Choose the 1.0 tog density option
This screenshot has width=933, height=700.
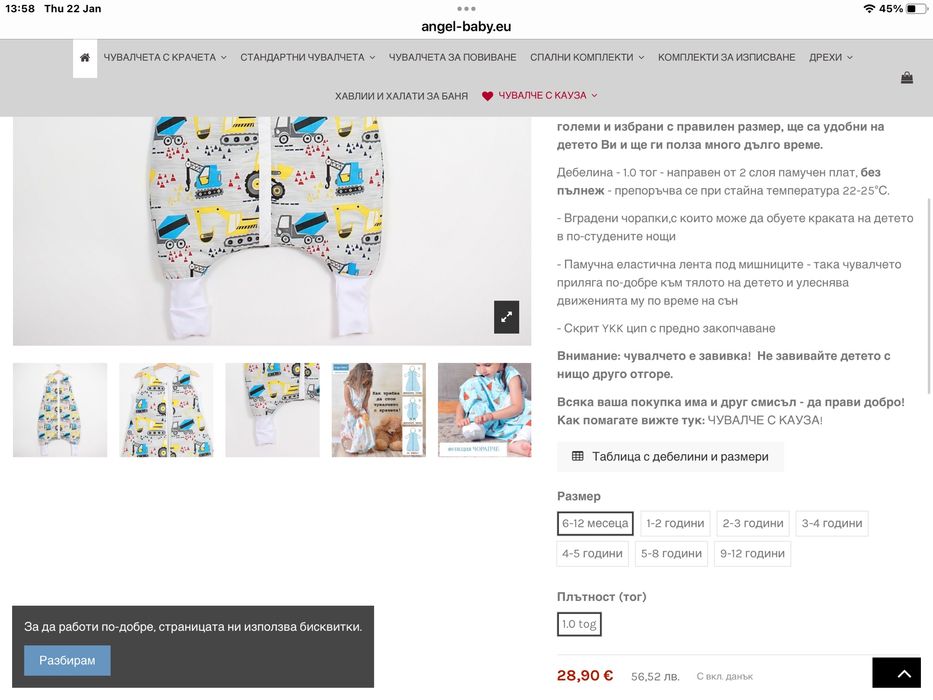tap(579, 624)
